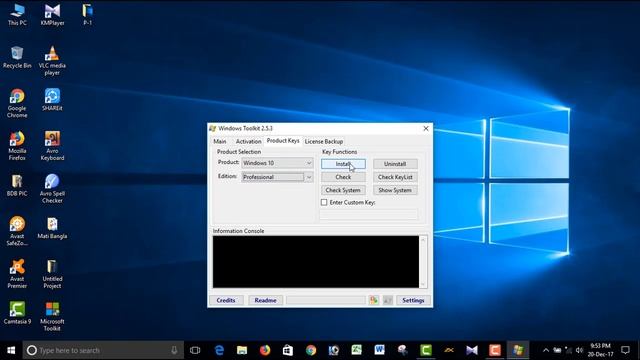Click the microphone icon in search box

pos(174,350)
